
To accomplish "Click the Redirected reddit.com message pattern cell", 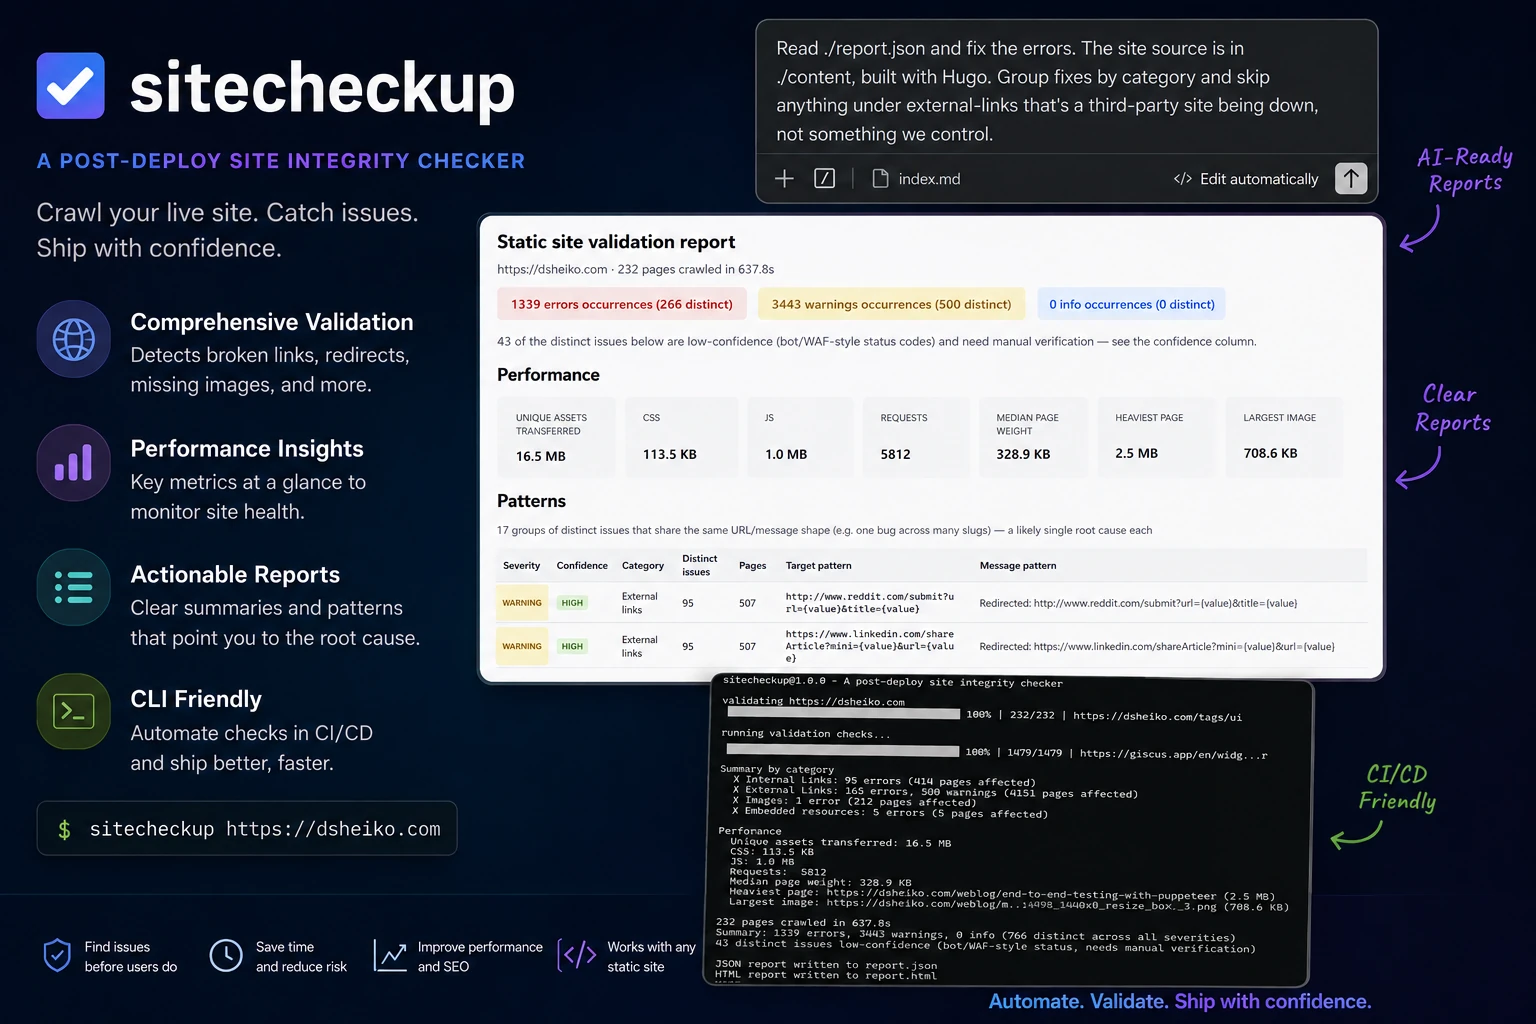I will [x=1138, y=603].
